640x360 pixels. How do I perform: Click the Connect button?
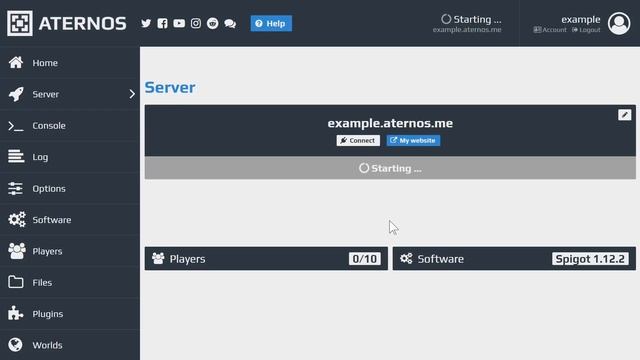point(358,140)
